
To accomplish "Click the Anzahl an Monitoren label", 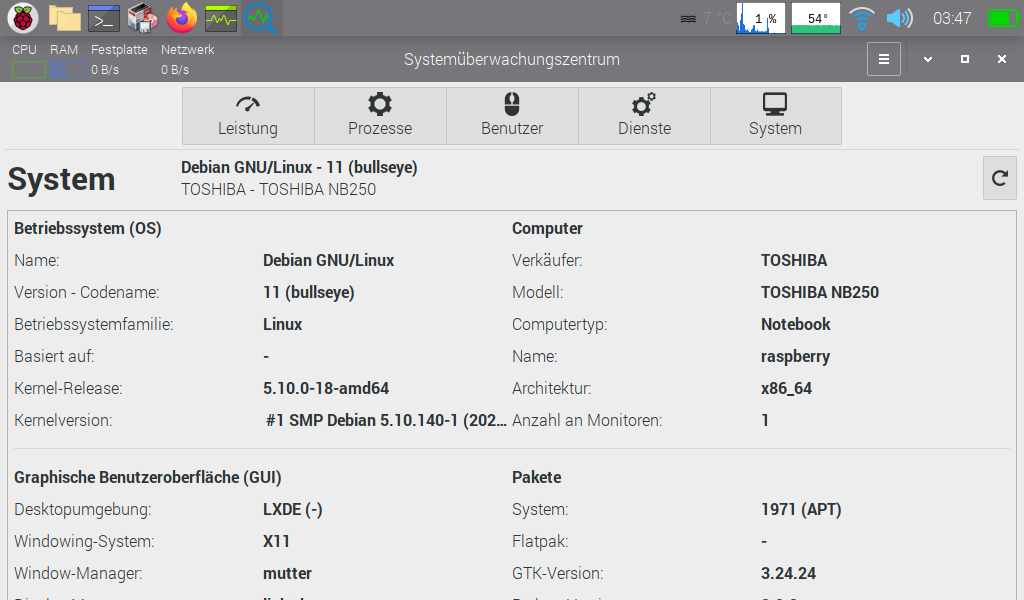I will pos(587,420).
